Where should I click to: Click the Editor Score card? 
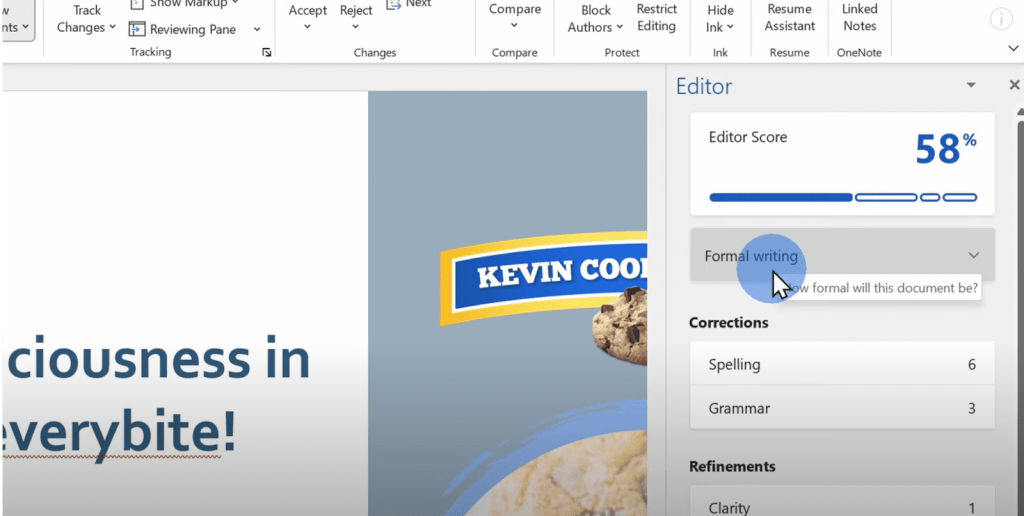pyautogui.click(x=842, y=163)
